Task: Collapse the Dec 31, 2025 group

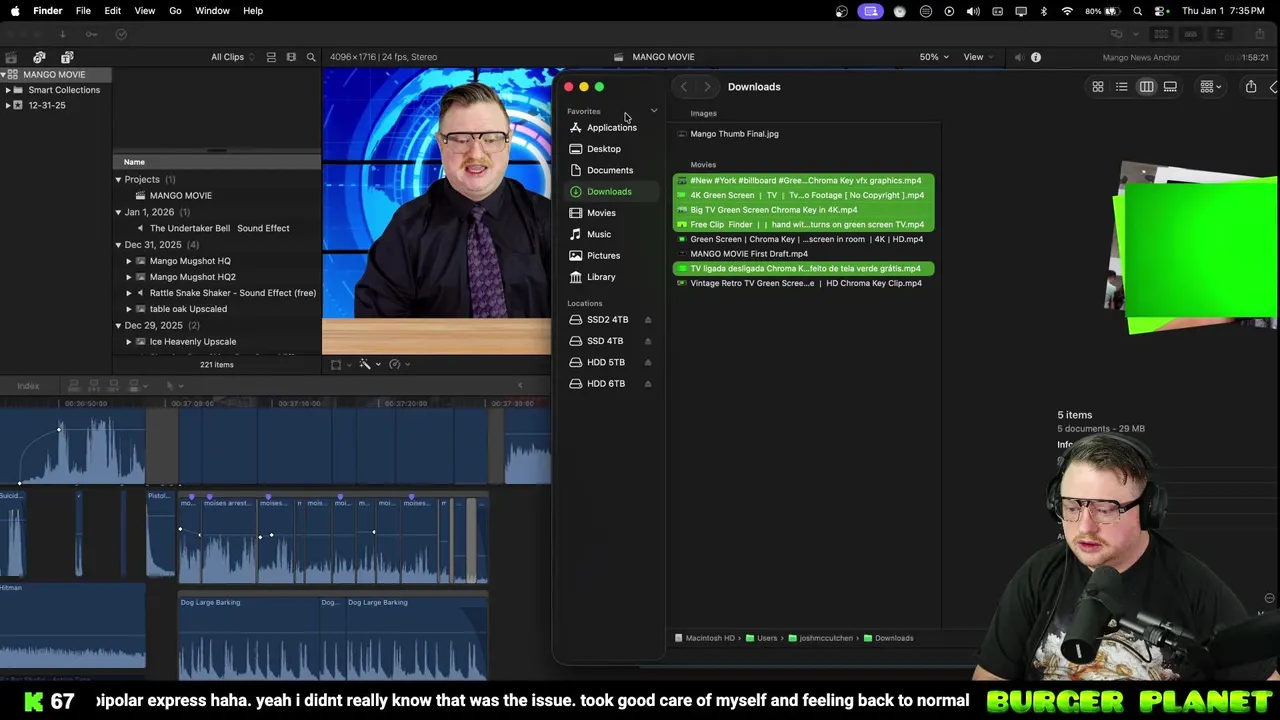Action: (118, 245)
